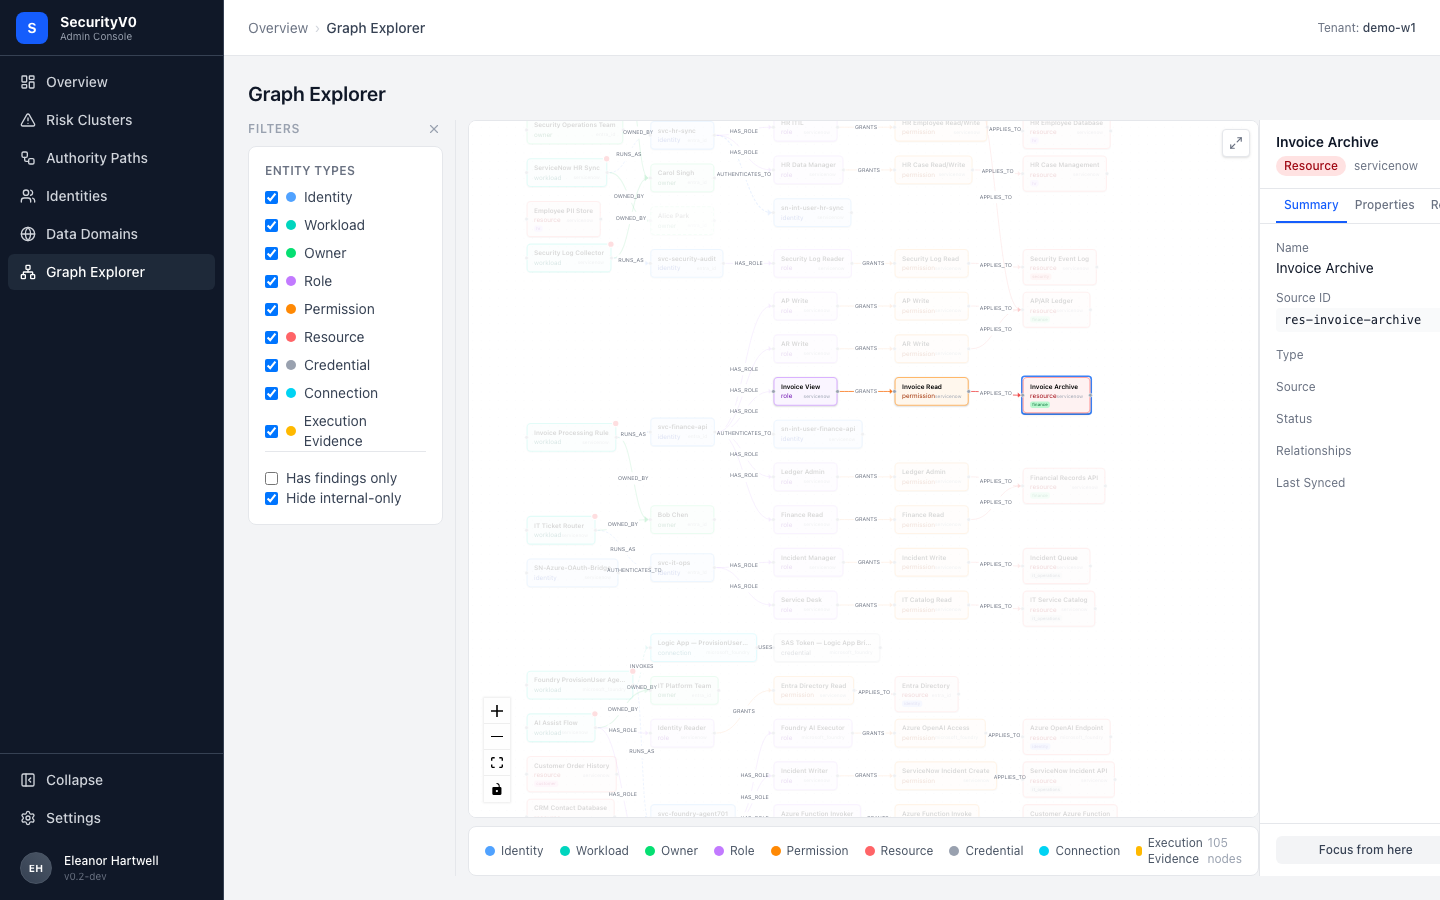Expand the graph to fullscreen
The width and height of the screenshot is (1440, 900).
(1236, 143)
